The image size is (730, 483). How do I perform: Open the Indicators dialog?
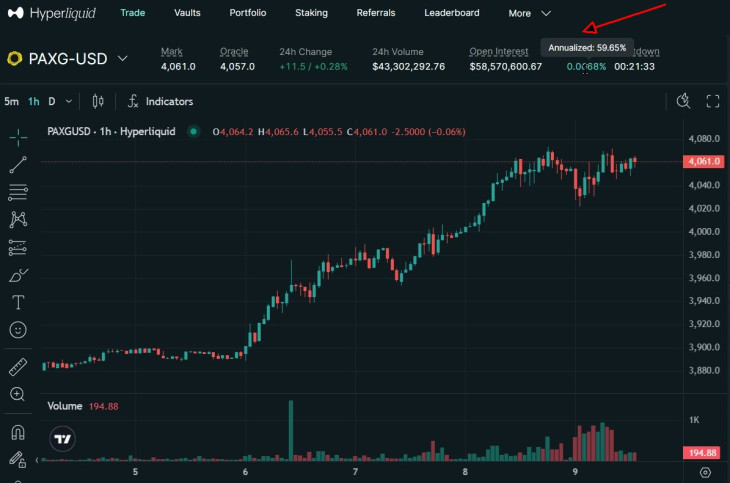point(160,101)
